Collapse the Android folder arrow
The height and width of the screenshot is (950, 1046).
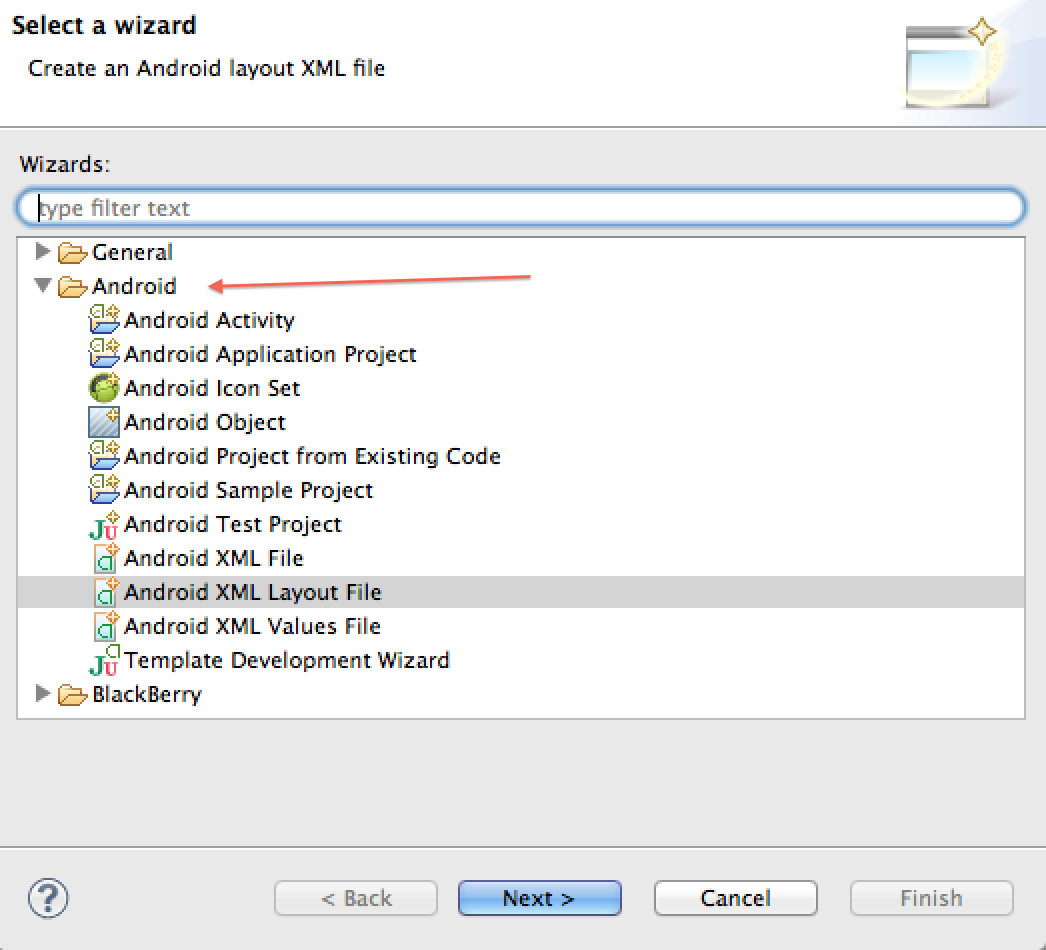[43, 286]
